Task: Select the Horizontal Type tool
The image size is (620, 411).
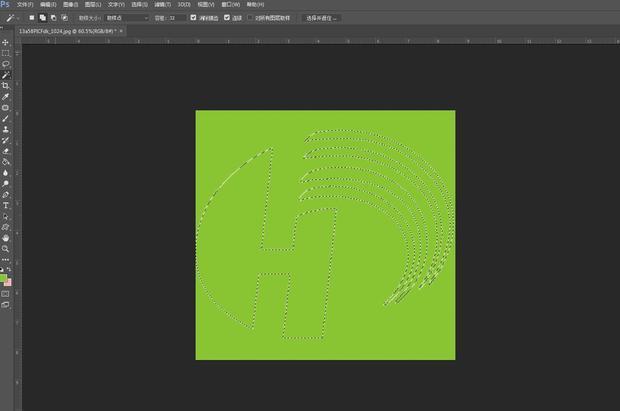Action: click(6, 205)
